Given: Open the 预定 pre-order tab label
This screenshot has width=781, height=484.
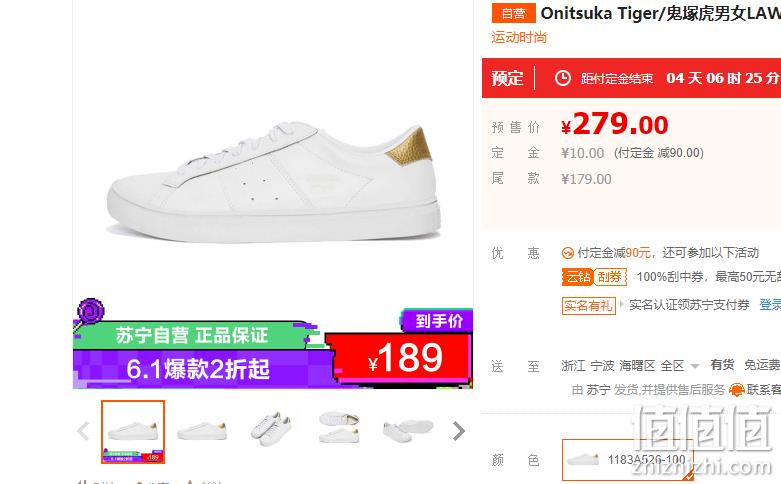Looking at the screenshot, I should (507, 79).
